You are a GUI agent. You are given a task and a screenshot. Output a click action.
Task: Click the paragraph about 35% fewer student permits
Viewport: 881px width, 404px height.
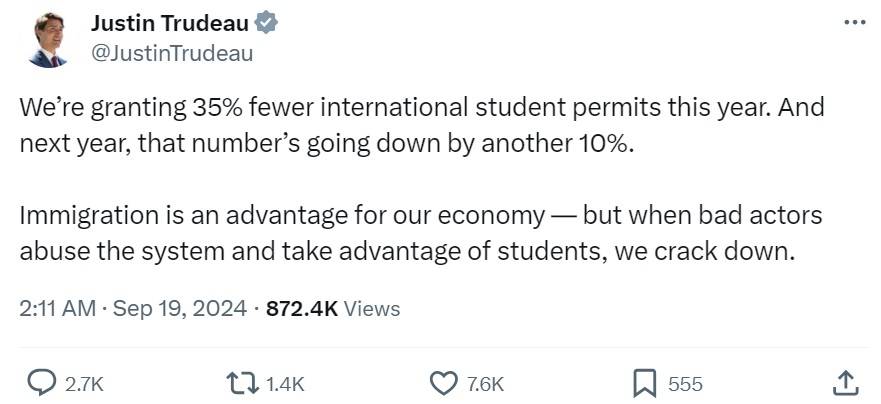tap(420, 125)
